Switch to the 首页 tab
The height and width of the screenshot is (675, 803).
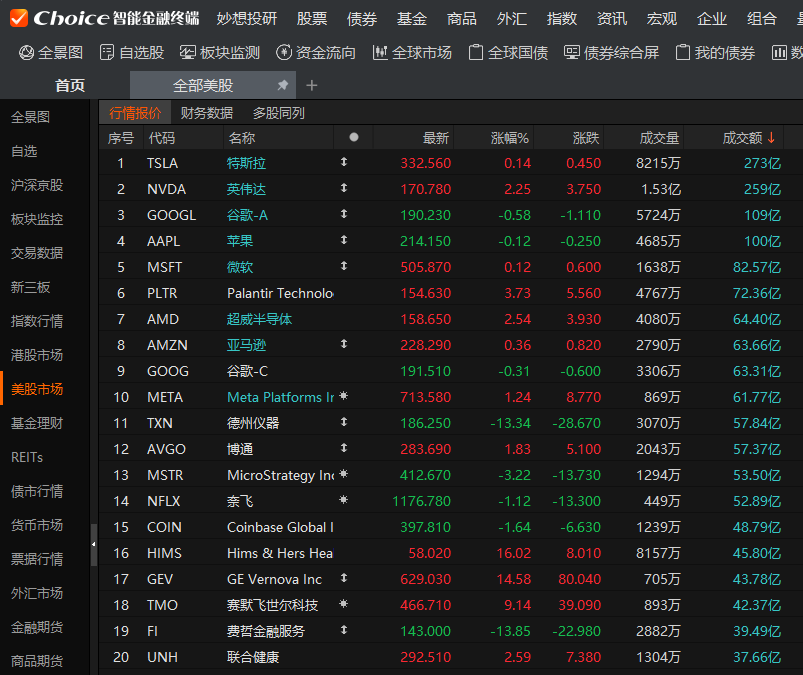point(70,86)
